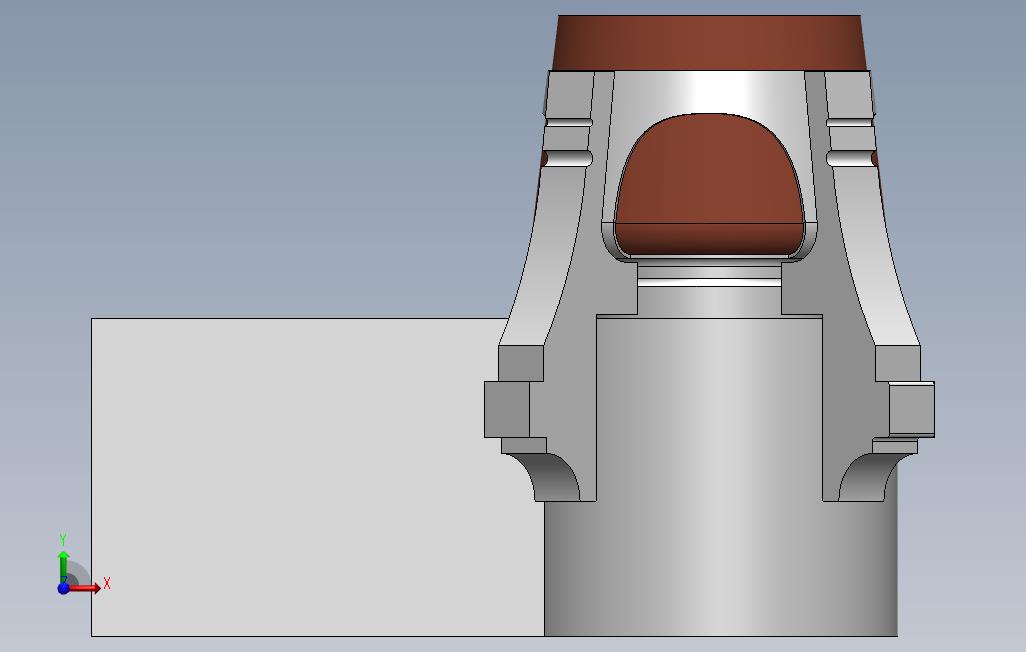Select the left square flange block
1026x652 pixels.
tap(507, 409)
